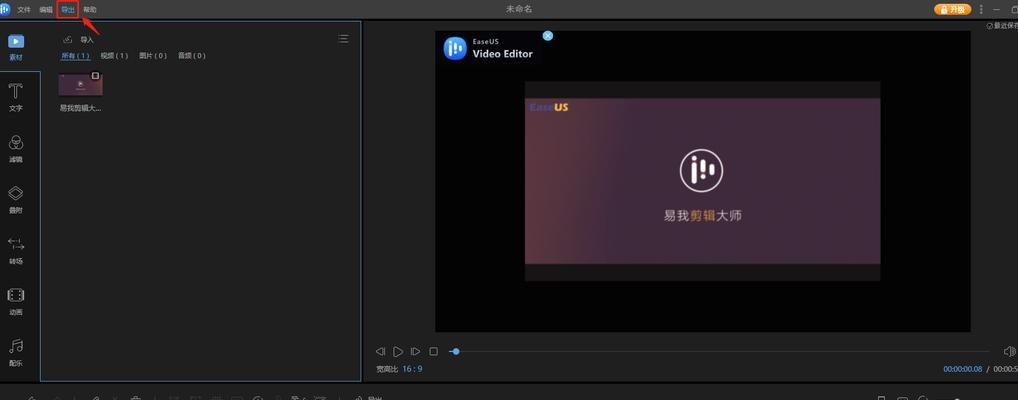1018x400 pixels.
Task: Switch to the 所有(1) tab
Action: [x=75, y=56]
